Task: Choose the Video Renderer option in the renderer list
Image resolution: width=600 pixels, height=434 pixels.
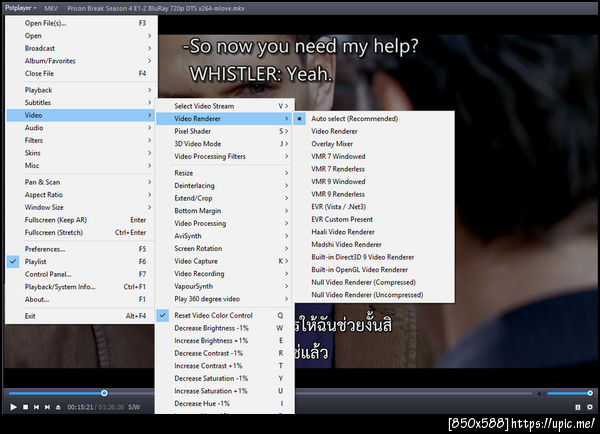Action: pos(373,131)
